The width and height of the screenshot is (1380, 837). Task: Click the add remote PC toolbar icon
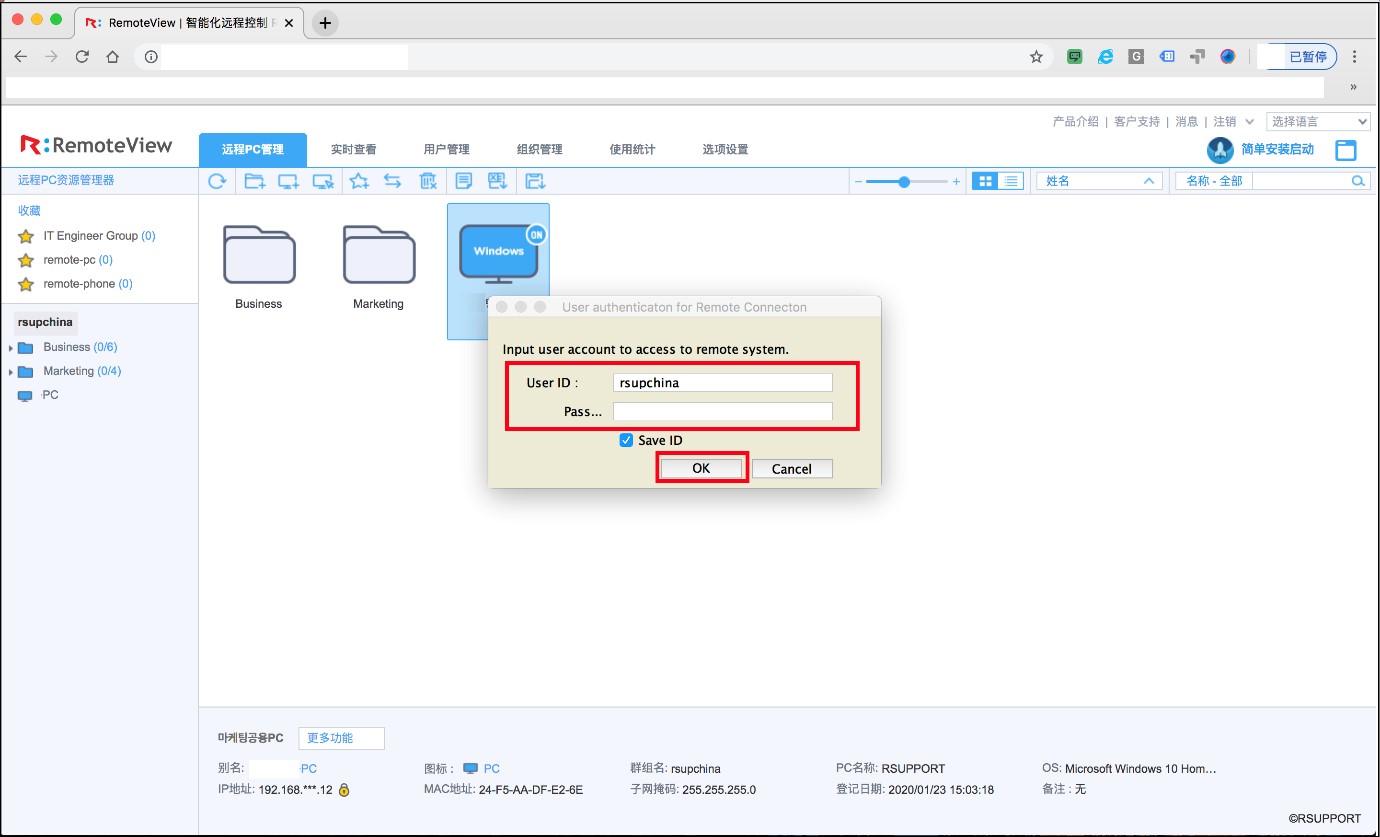(289, 181)
